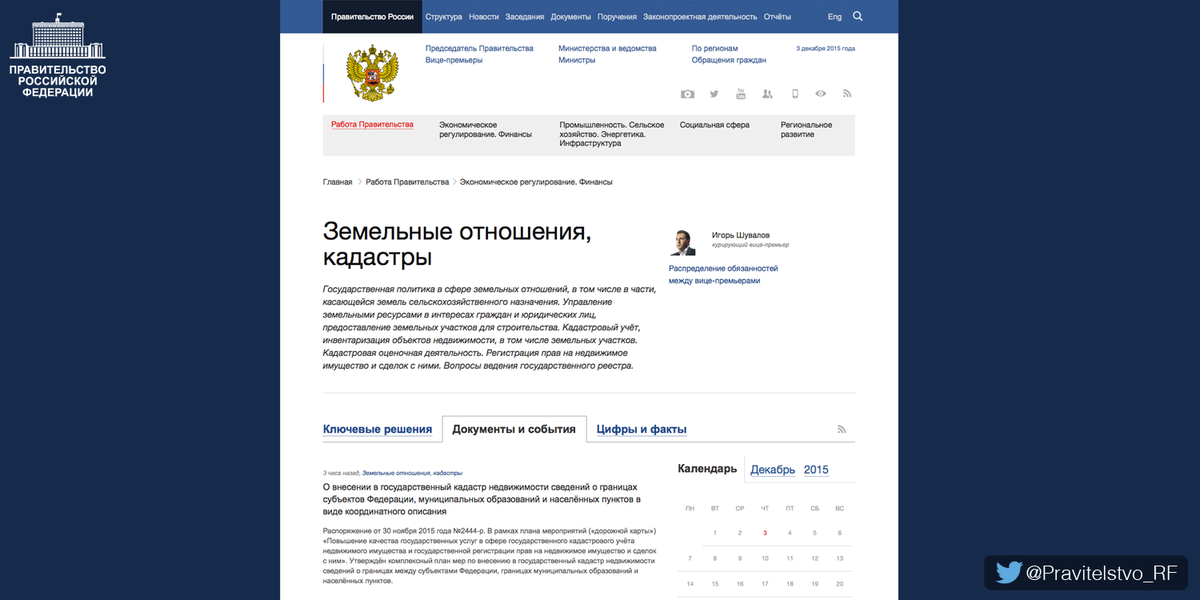Open the Декабрь month dropdown in the calendar
The width and height of the screenshot is (1200, 600).
pyautogui.click(x=773, y=469)
